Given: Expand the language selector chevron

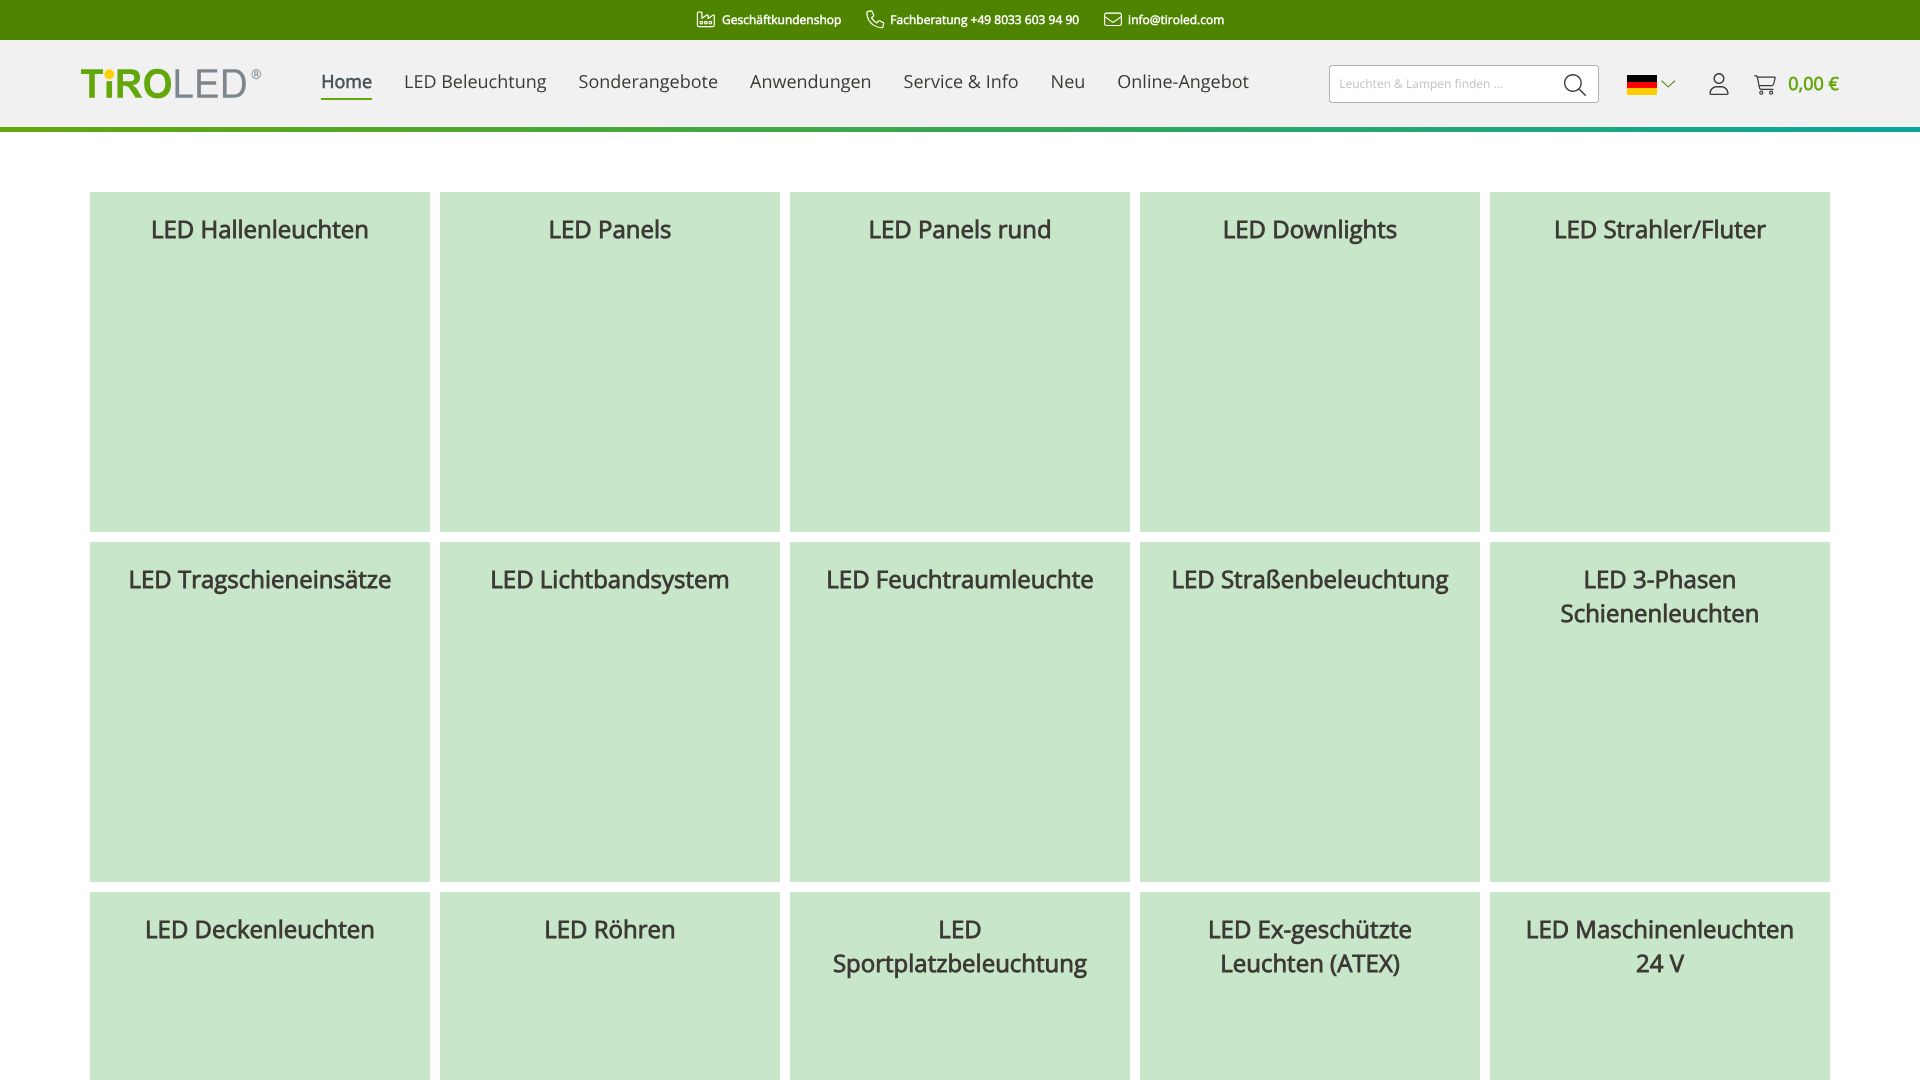Looking at the screenshot, I should tap(1668, 84).
